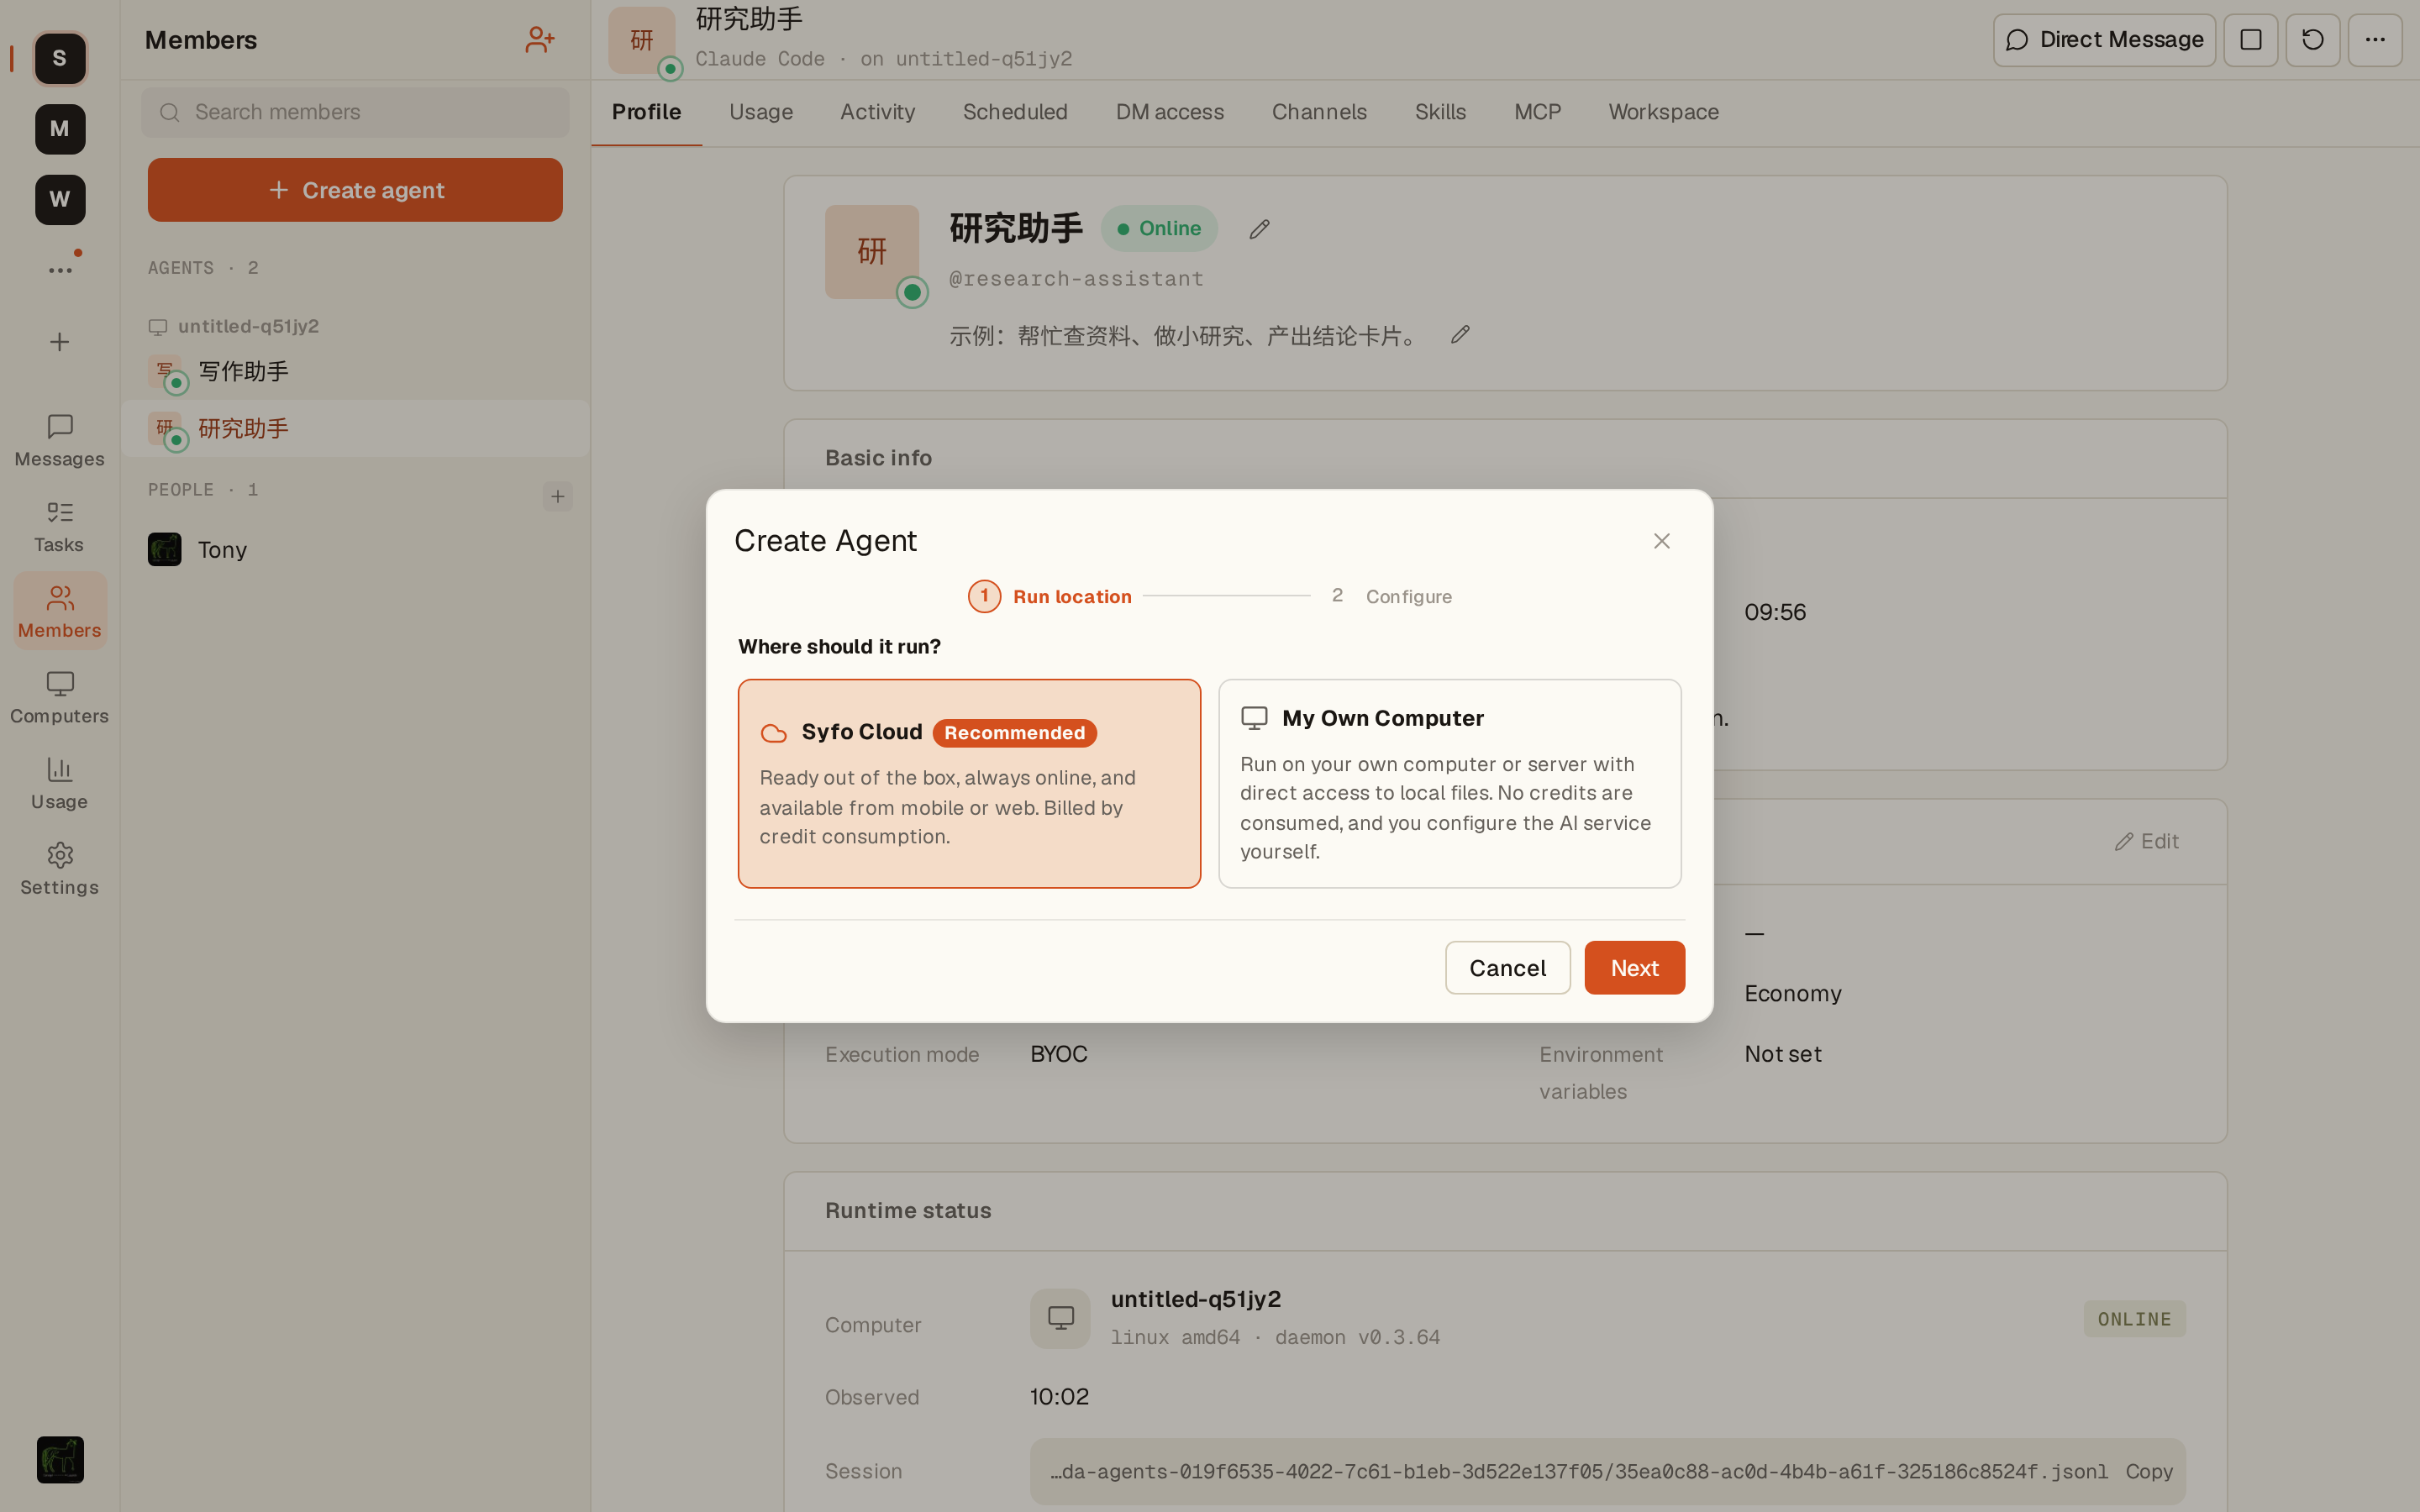Image resolution: width=2420 pixels, height=1512 pixels.
Task: Click the Run location step 1 indicator
Action: point(1049,596)
